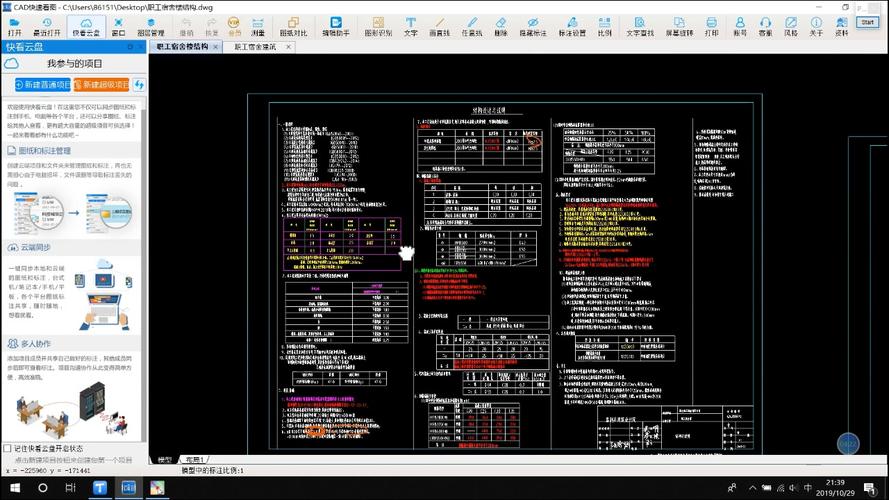Select the 任意线 freehand line tool
Viewport: 889px width, 500px height.
[x=472, y=27]
